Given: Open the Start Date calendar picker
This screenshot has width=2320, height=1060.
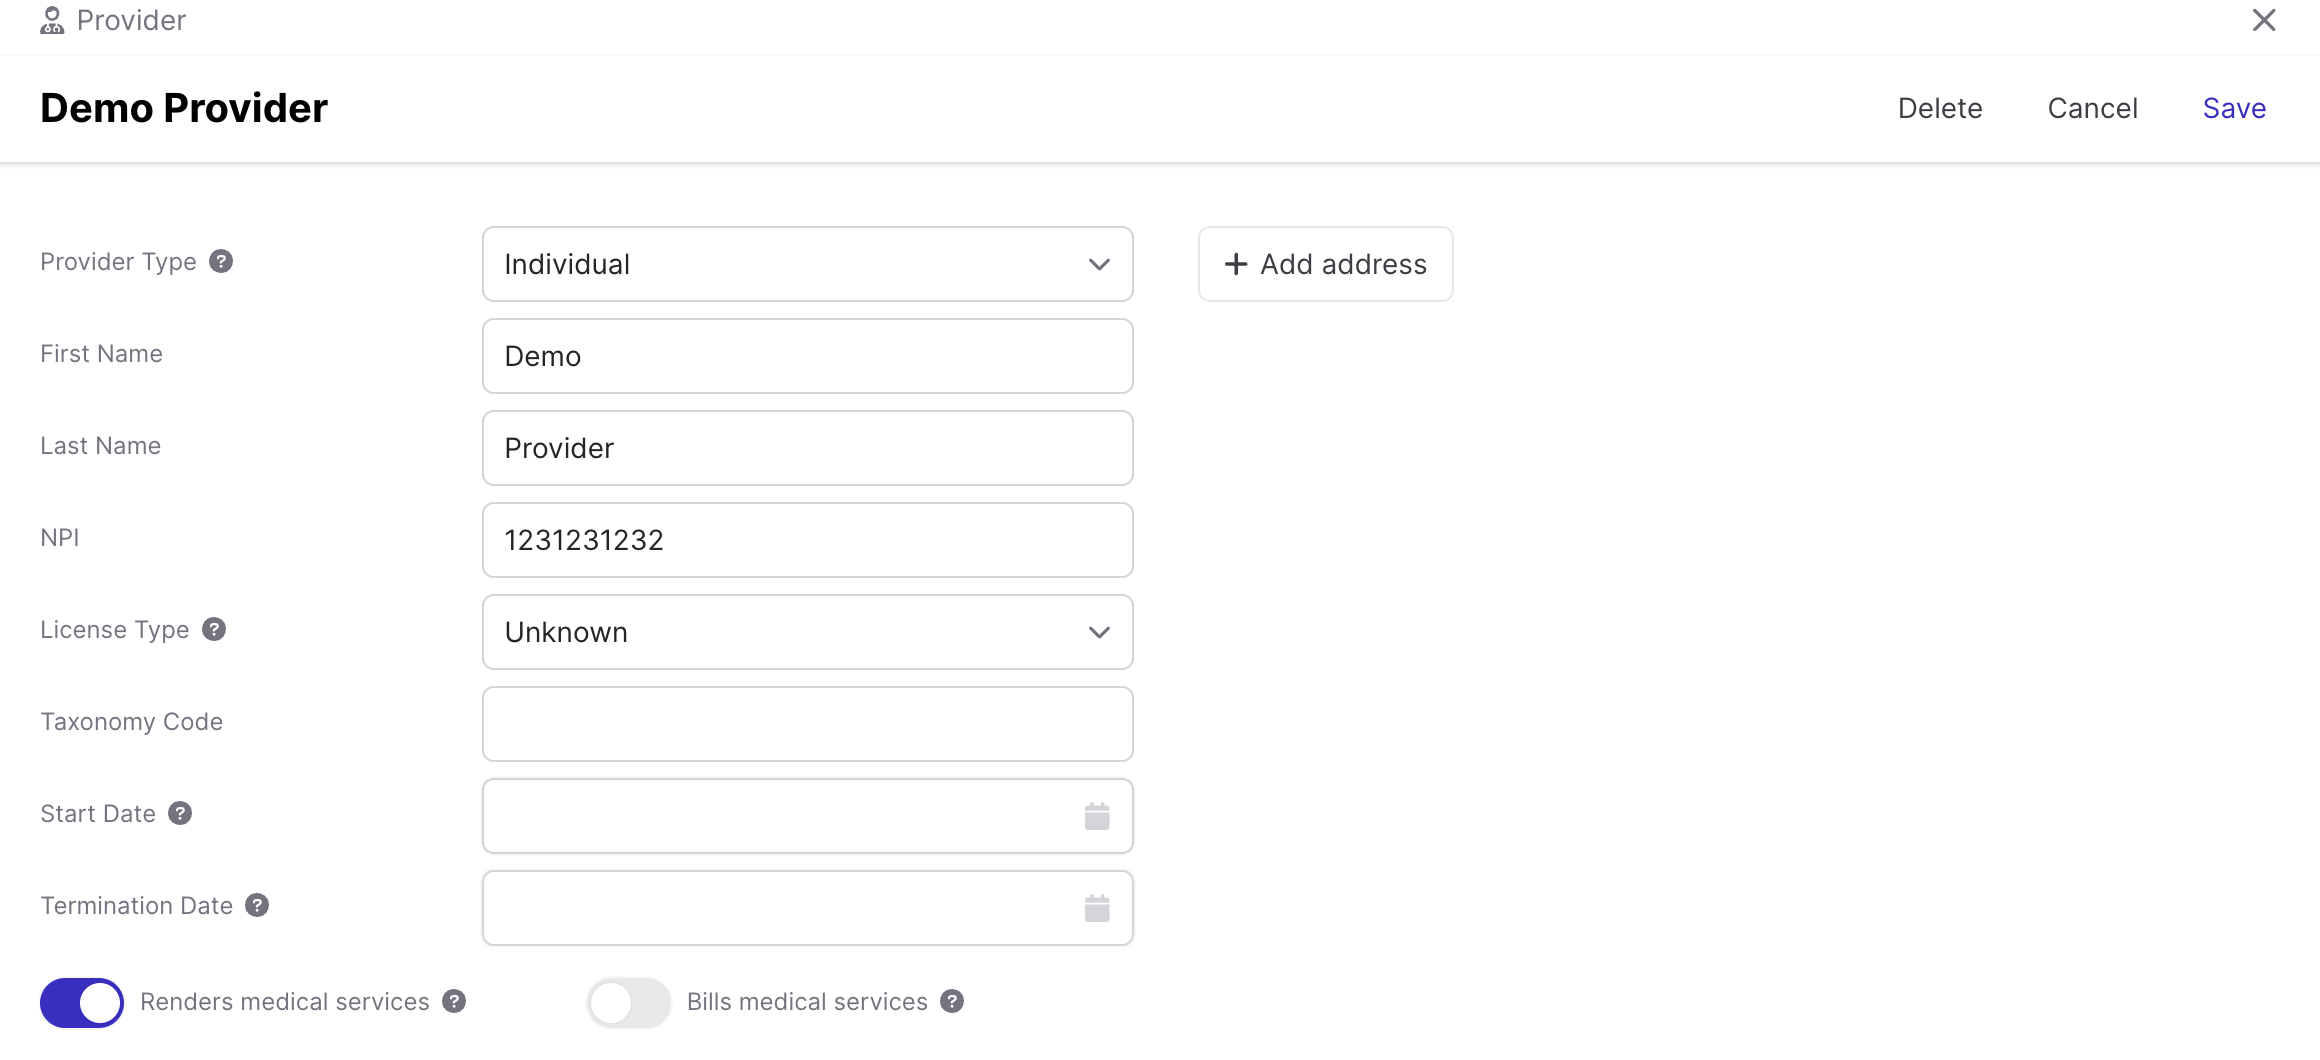Looking at the screenshot, I should (1097, 816).
